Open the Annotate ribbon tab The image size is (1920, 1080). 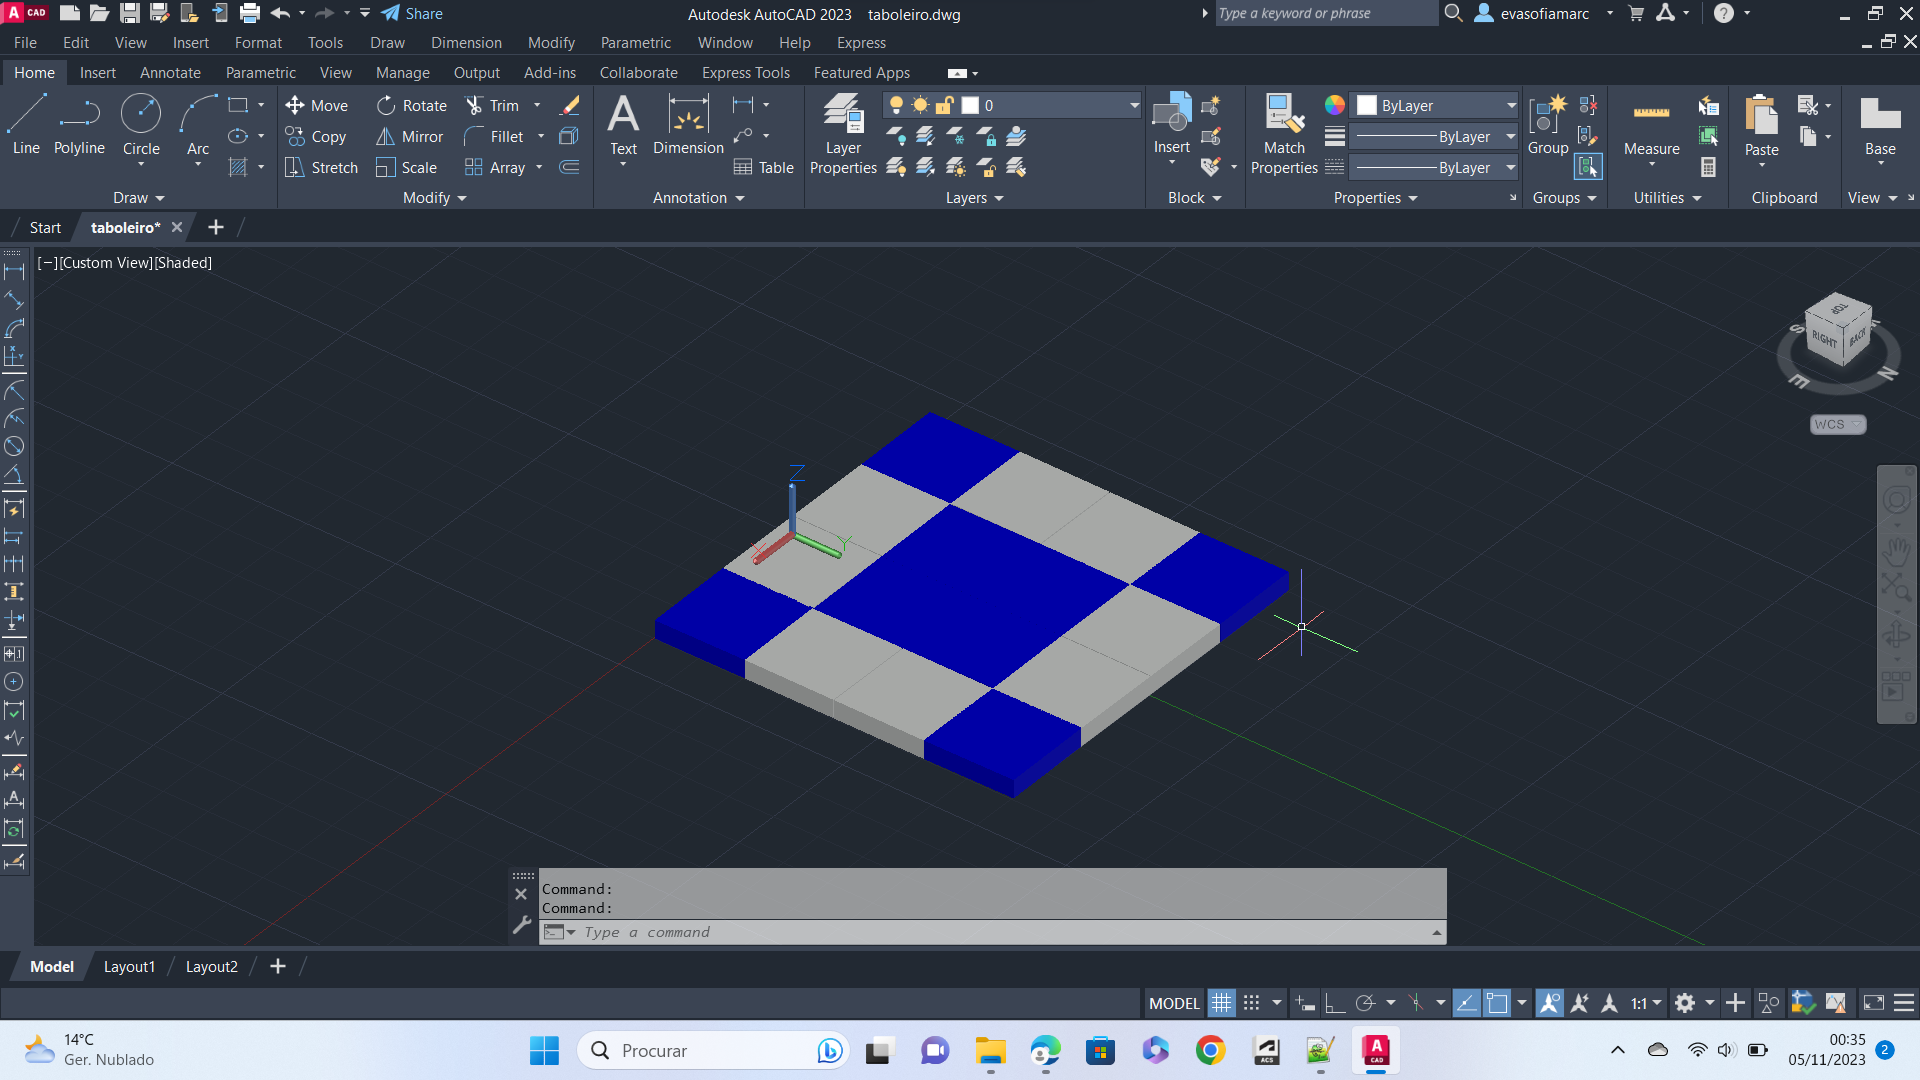pos(170,73)
